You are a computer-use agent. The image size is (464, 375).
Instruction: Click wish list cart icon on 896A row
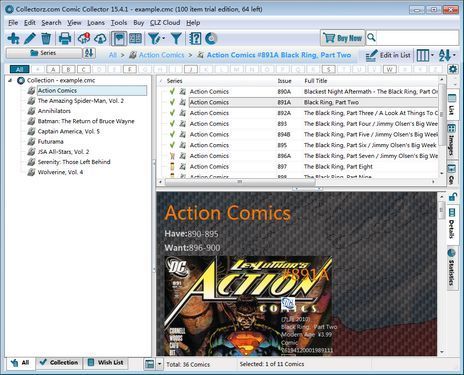[x=172, y=156]
